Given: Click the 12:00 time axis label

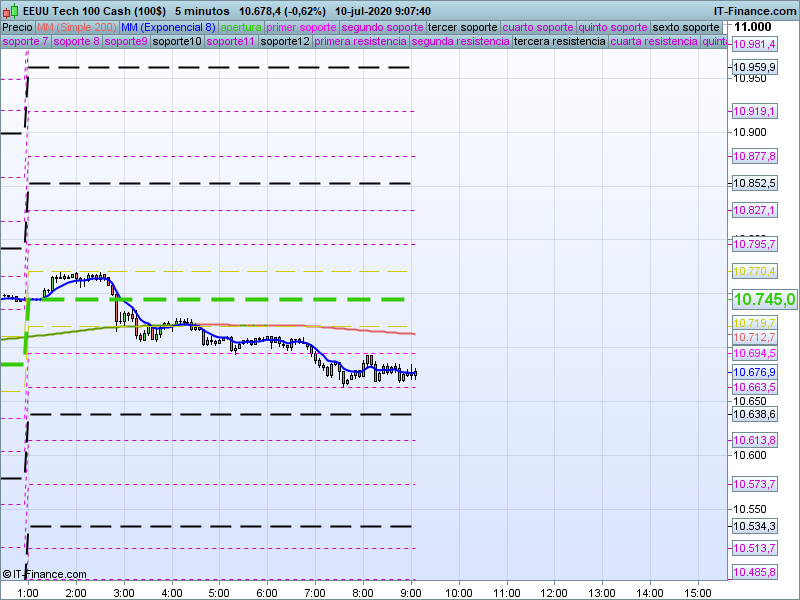Looking at the screenshot, I should [554, 592].
